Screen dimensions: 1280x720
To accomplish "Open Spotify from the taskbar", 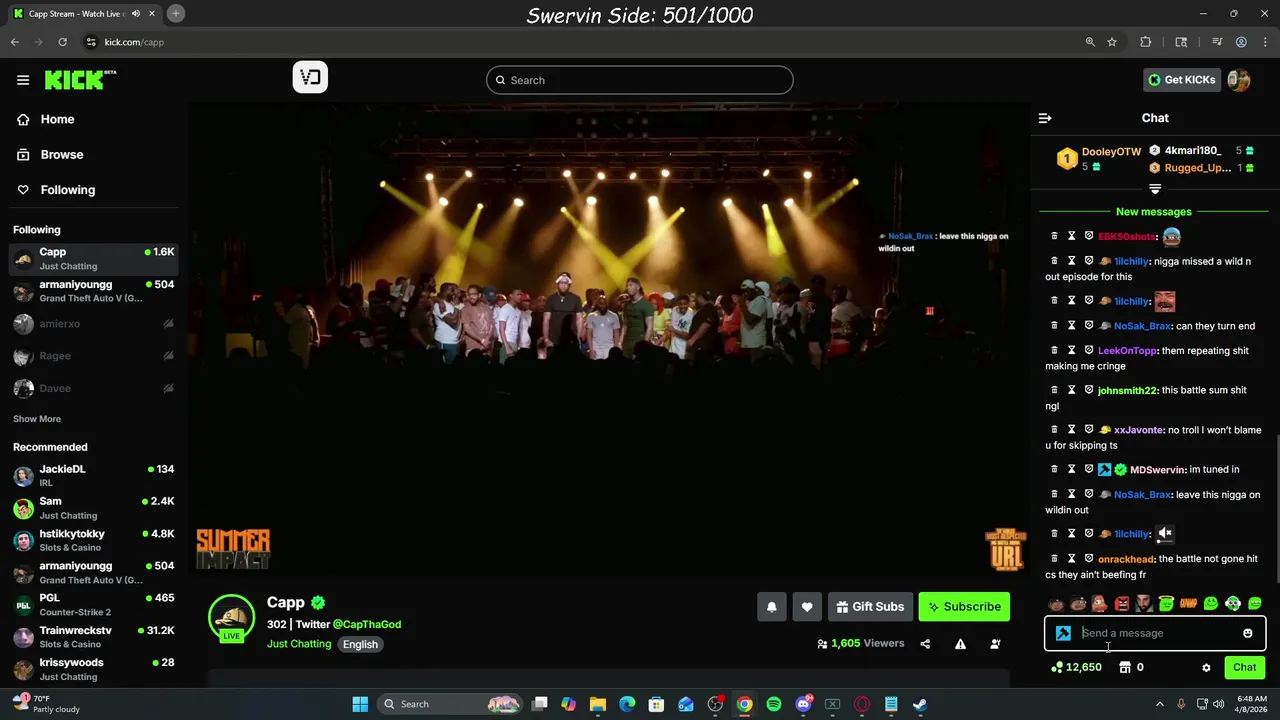I will pyautogui.click(x=774, y=704).
